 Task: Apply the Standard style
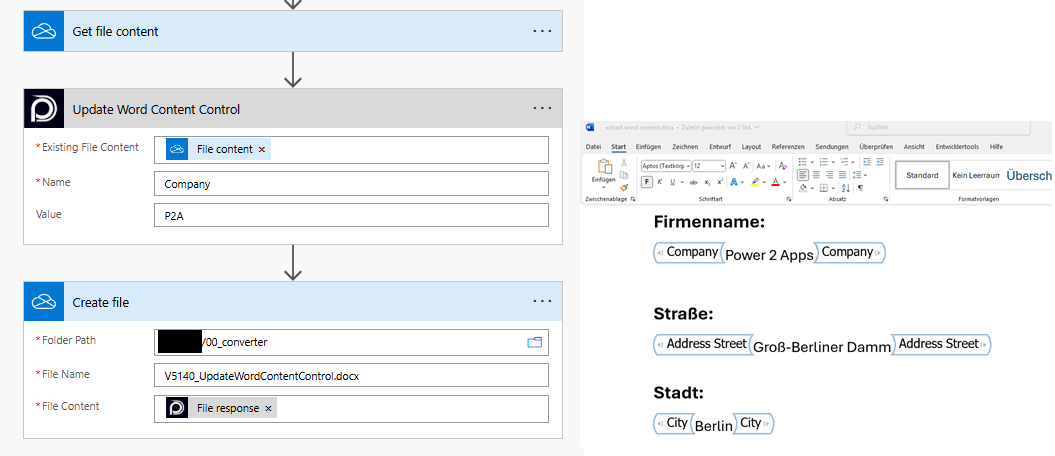pos(921,176)
